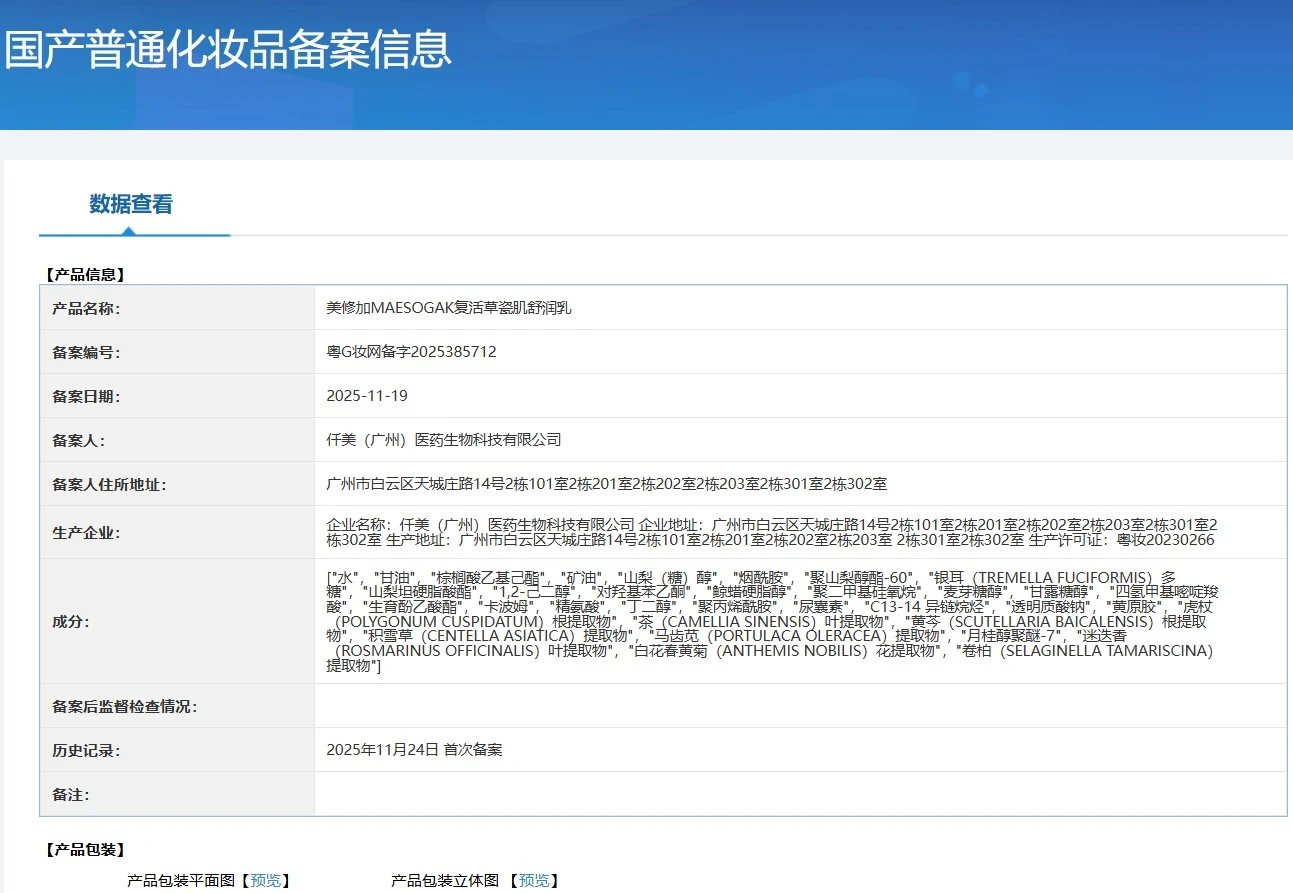Screen dimensions: 1293x893
Task: Click the 备案日期 row label
Action: [x=86, y=396]
